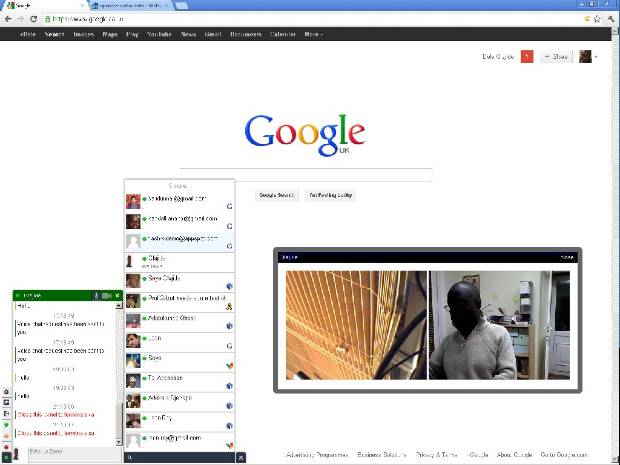Expand the More dropdown in Google bar
Viewport: 620px width, 465px height.
tap(314, 34)
